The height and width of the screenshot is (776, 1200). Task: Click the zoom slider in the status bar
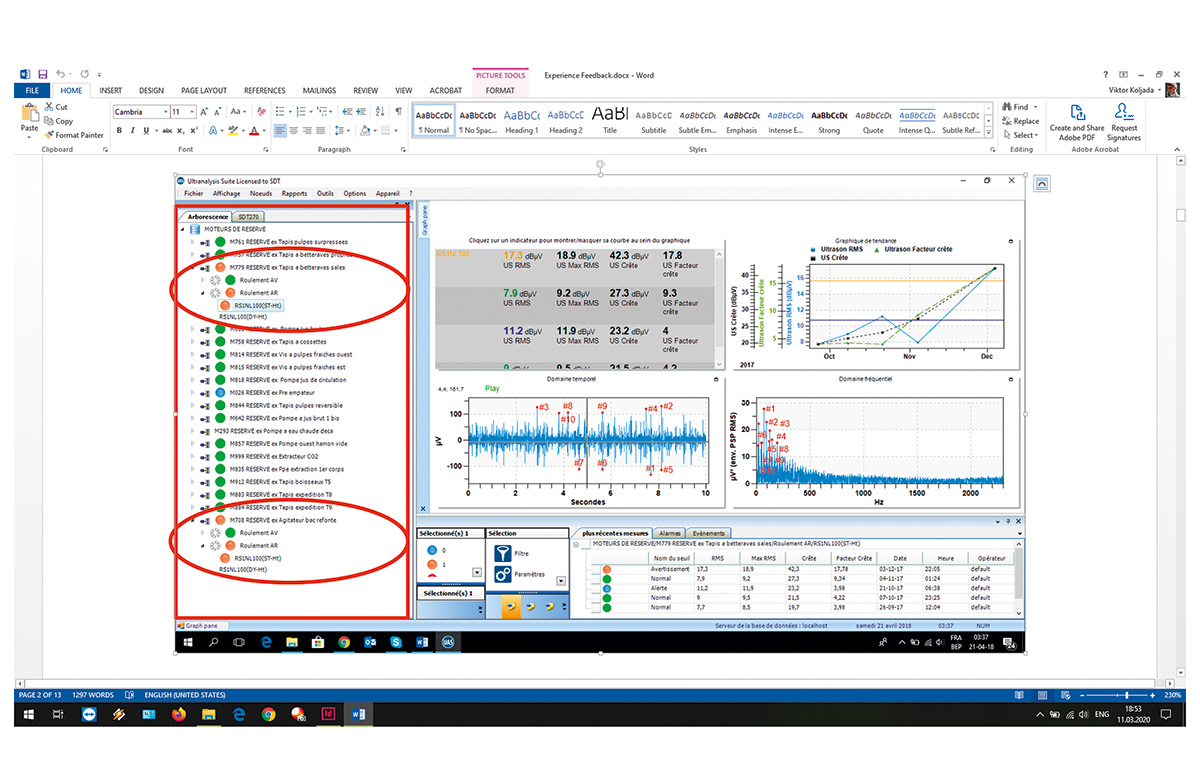(1117, 695)
